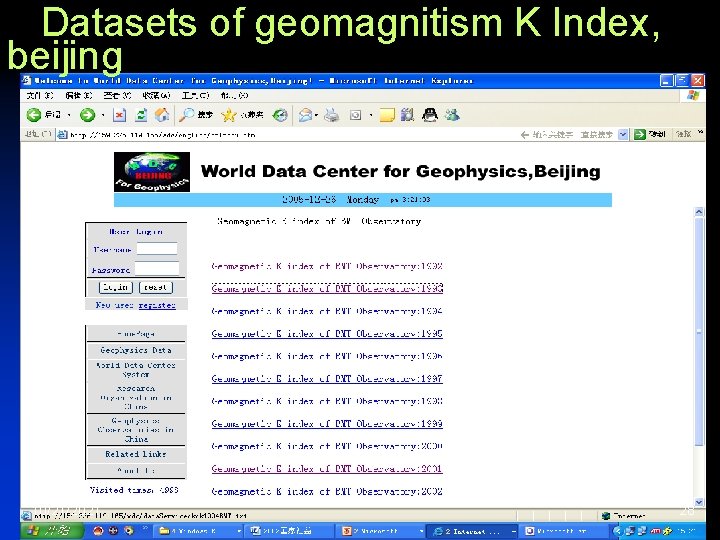This screenshot has width=720, height=540.
Task: Open the Help menu in menu bar
Action: 234,96
